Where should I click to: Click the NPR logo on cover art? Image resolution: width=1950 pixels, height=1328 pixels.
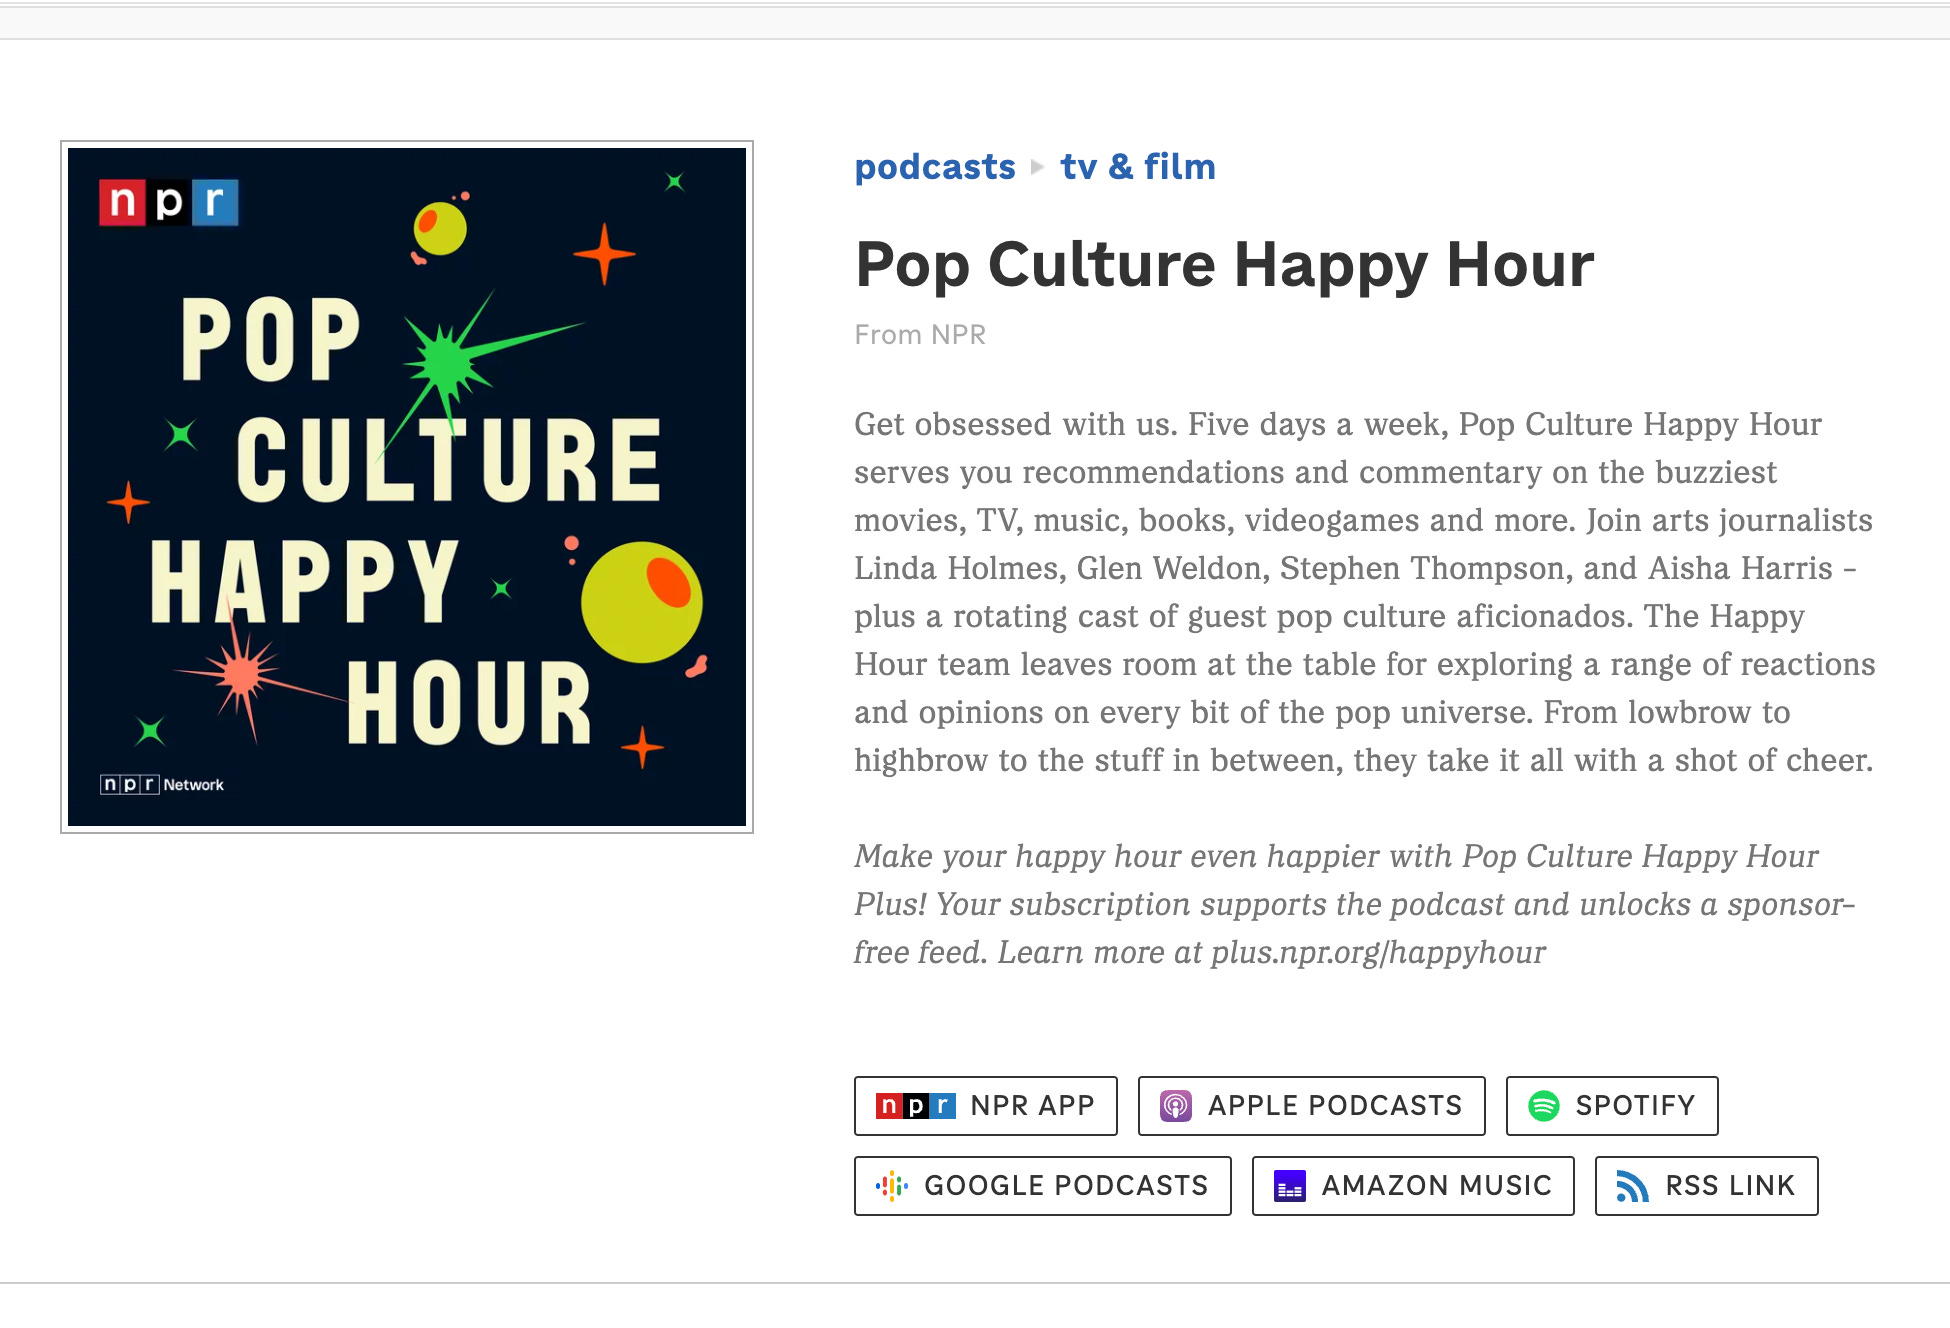click(x=169, y=202)
